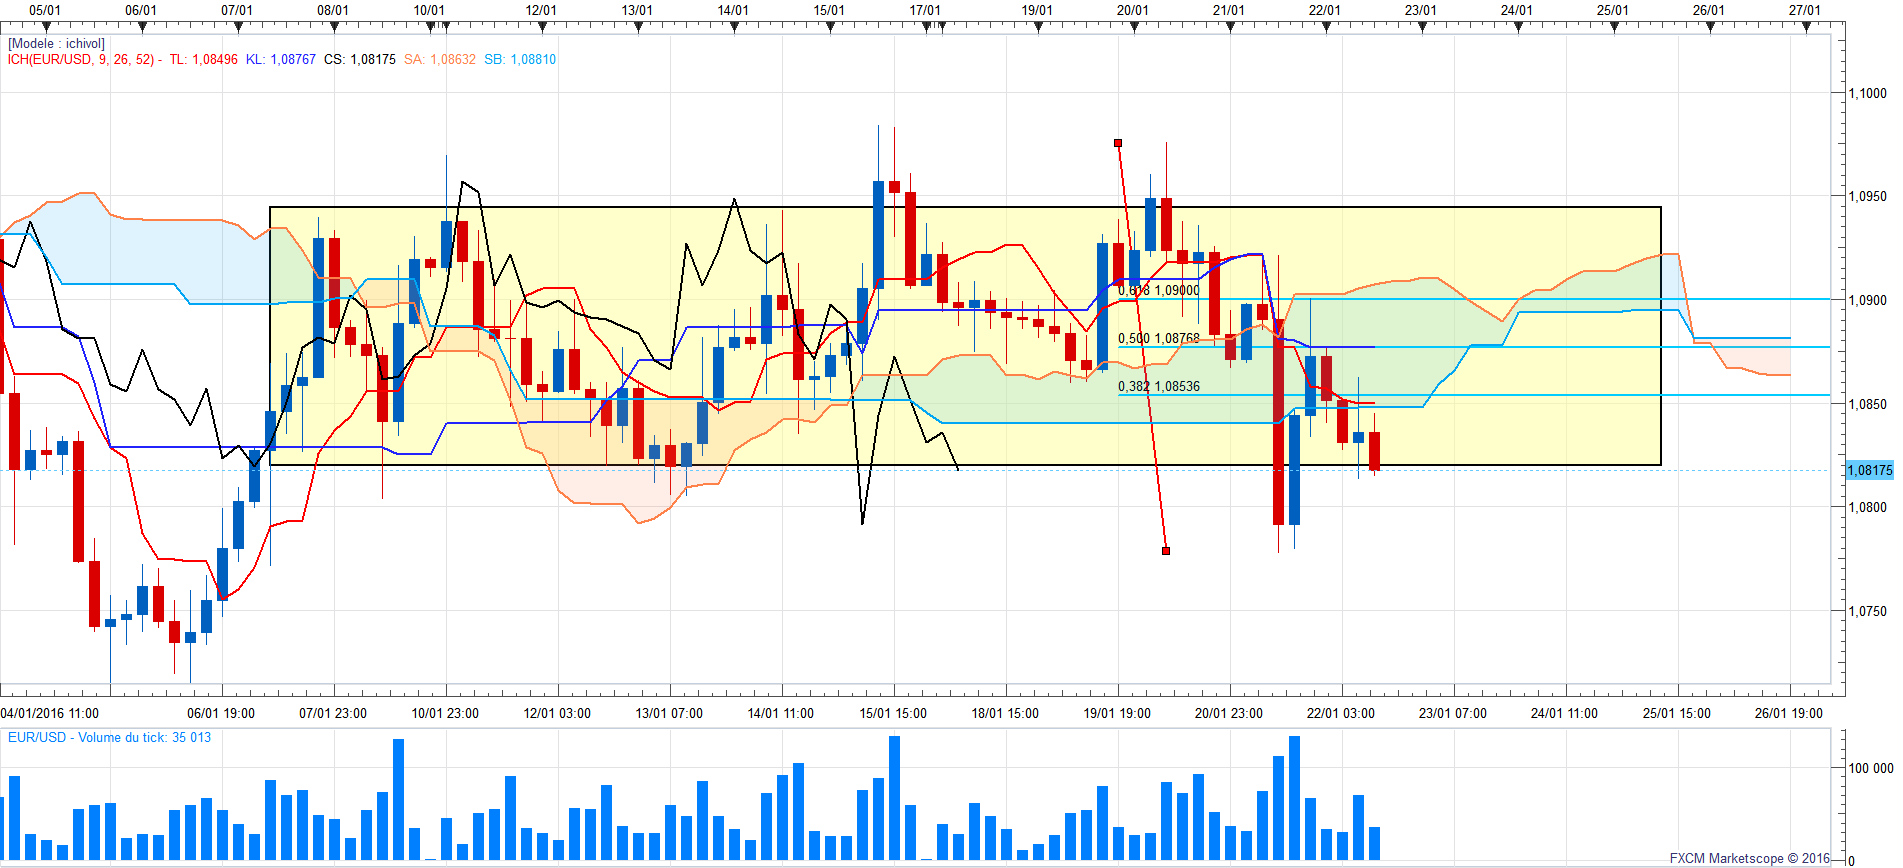Click the 13/01 day marker on top axis
The height and width of the screenshot is (868, 1903).
pos(637,11)
